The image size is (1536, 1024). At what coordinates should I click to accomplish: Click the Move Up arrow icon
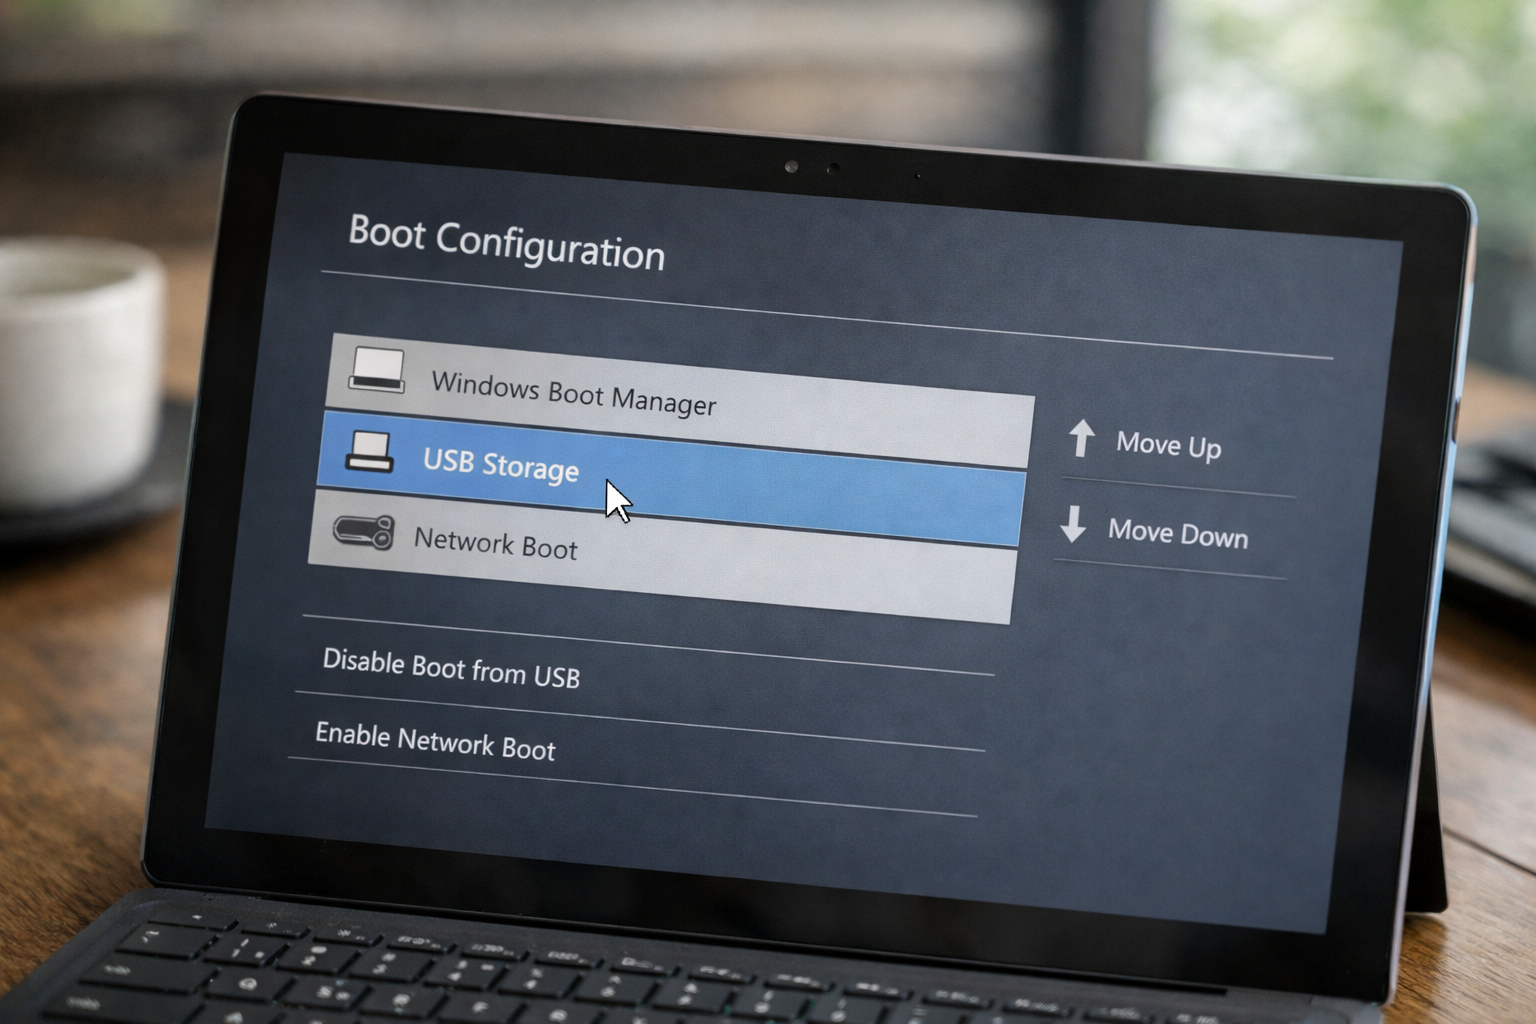click(x=1081, y=438)
